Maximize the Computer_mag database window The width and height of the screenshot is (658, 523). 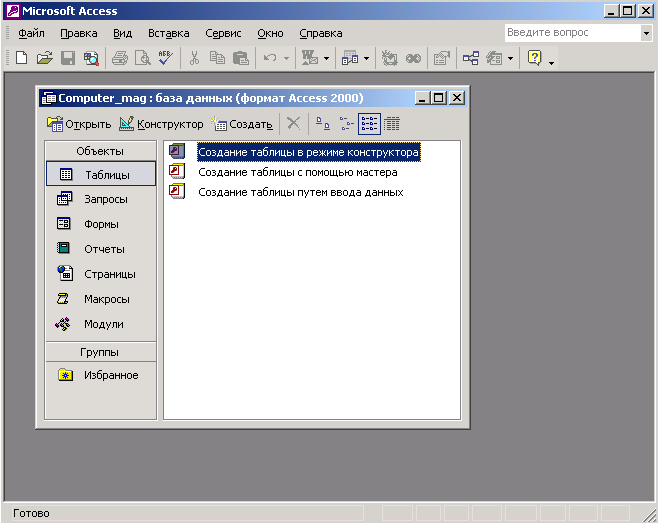[439, 98]
